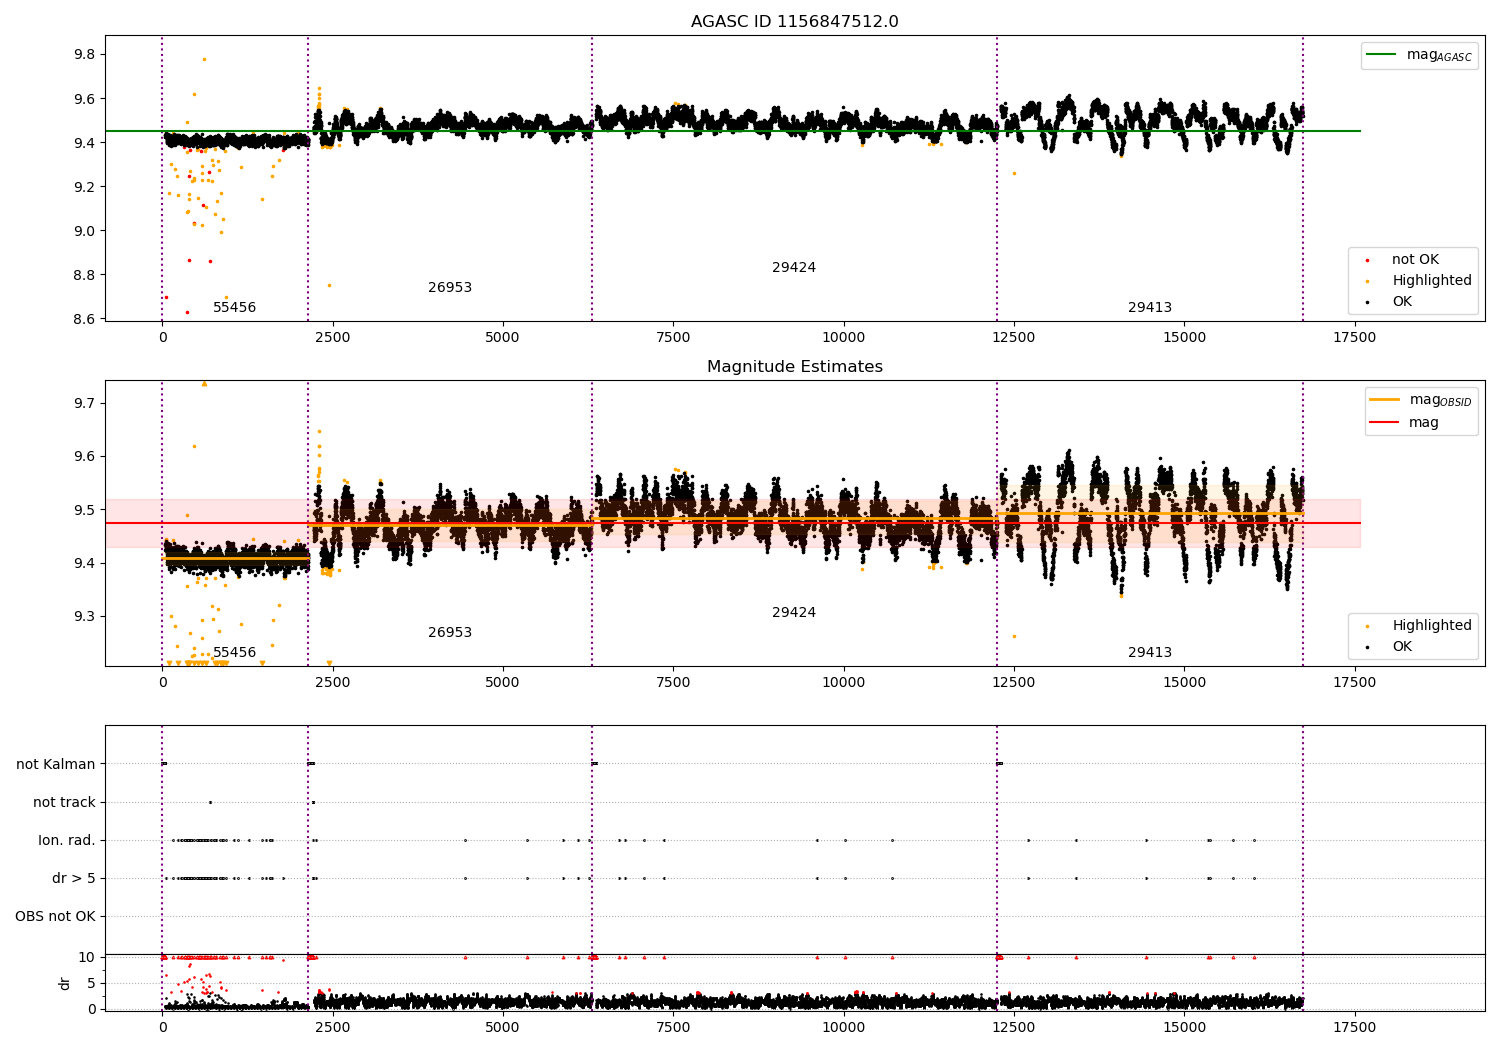The width and height of the screenshot is (1500, 1050).
Task: Select the red "mag" legend label in middle plot
Action: (1424, 423)
